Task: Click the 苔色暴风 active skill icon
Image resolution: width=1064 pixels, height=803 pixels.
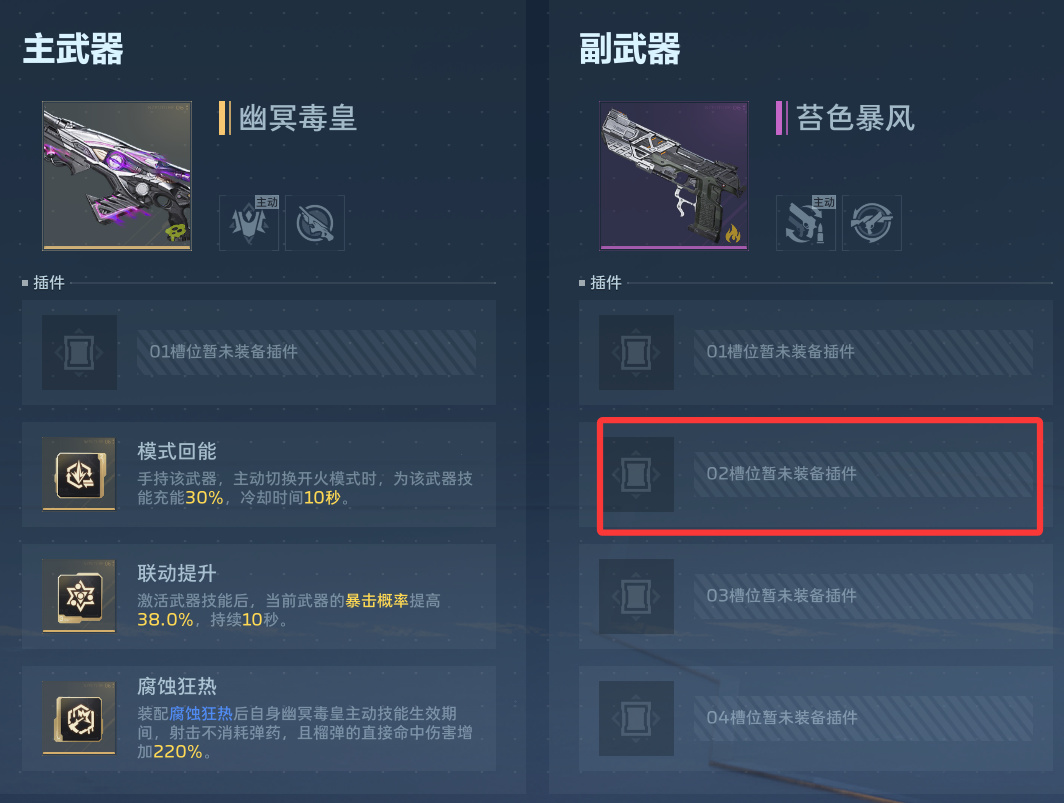Action: pos(805,223)
